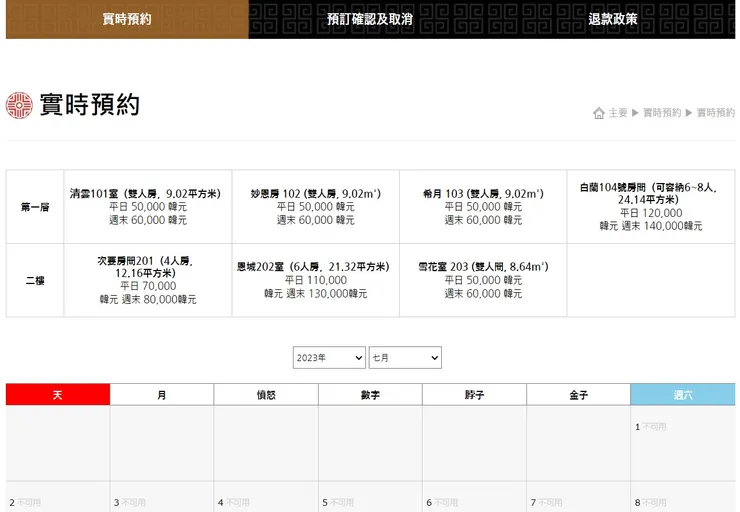Screen dimensions: 740x512
Task: Go to 主要 breadcrumb link
Action: (618, 113)
